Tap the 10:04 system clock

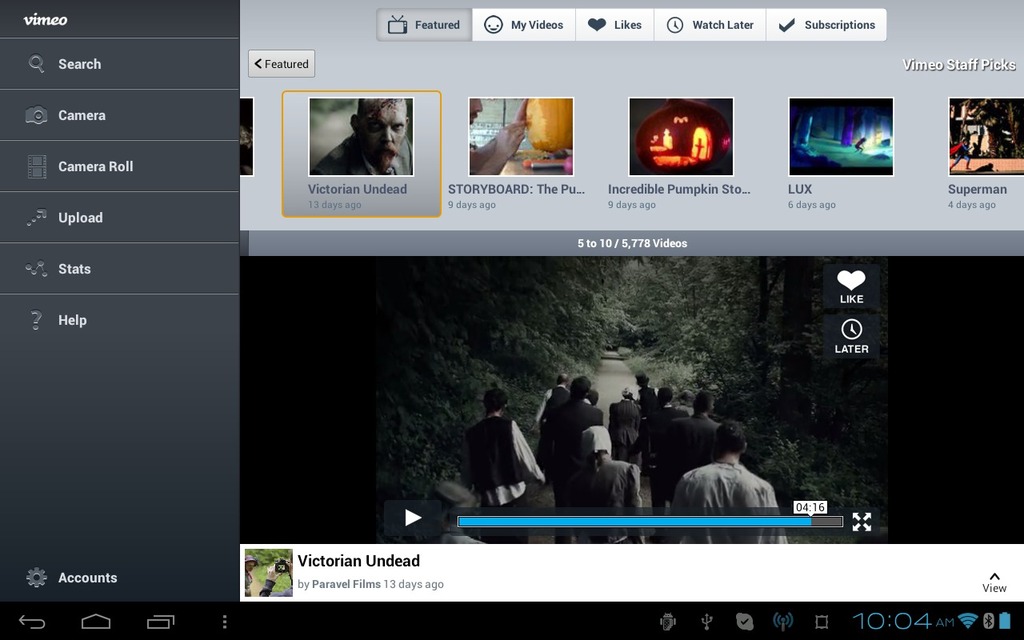click(903, 621)
